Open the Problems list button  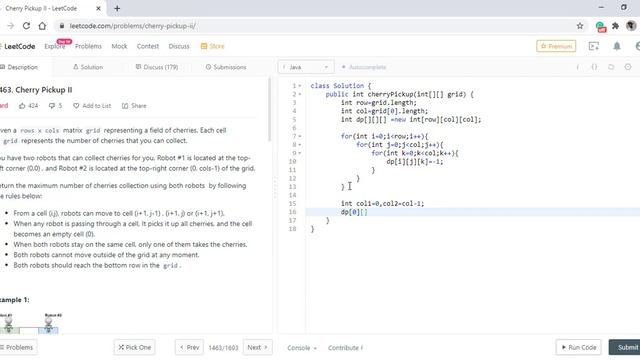tap(17, 347)
